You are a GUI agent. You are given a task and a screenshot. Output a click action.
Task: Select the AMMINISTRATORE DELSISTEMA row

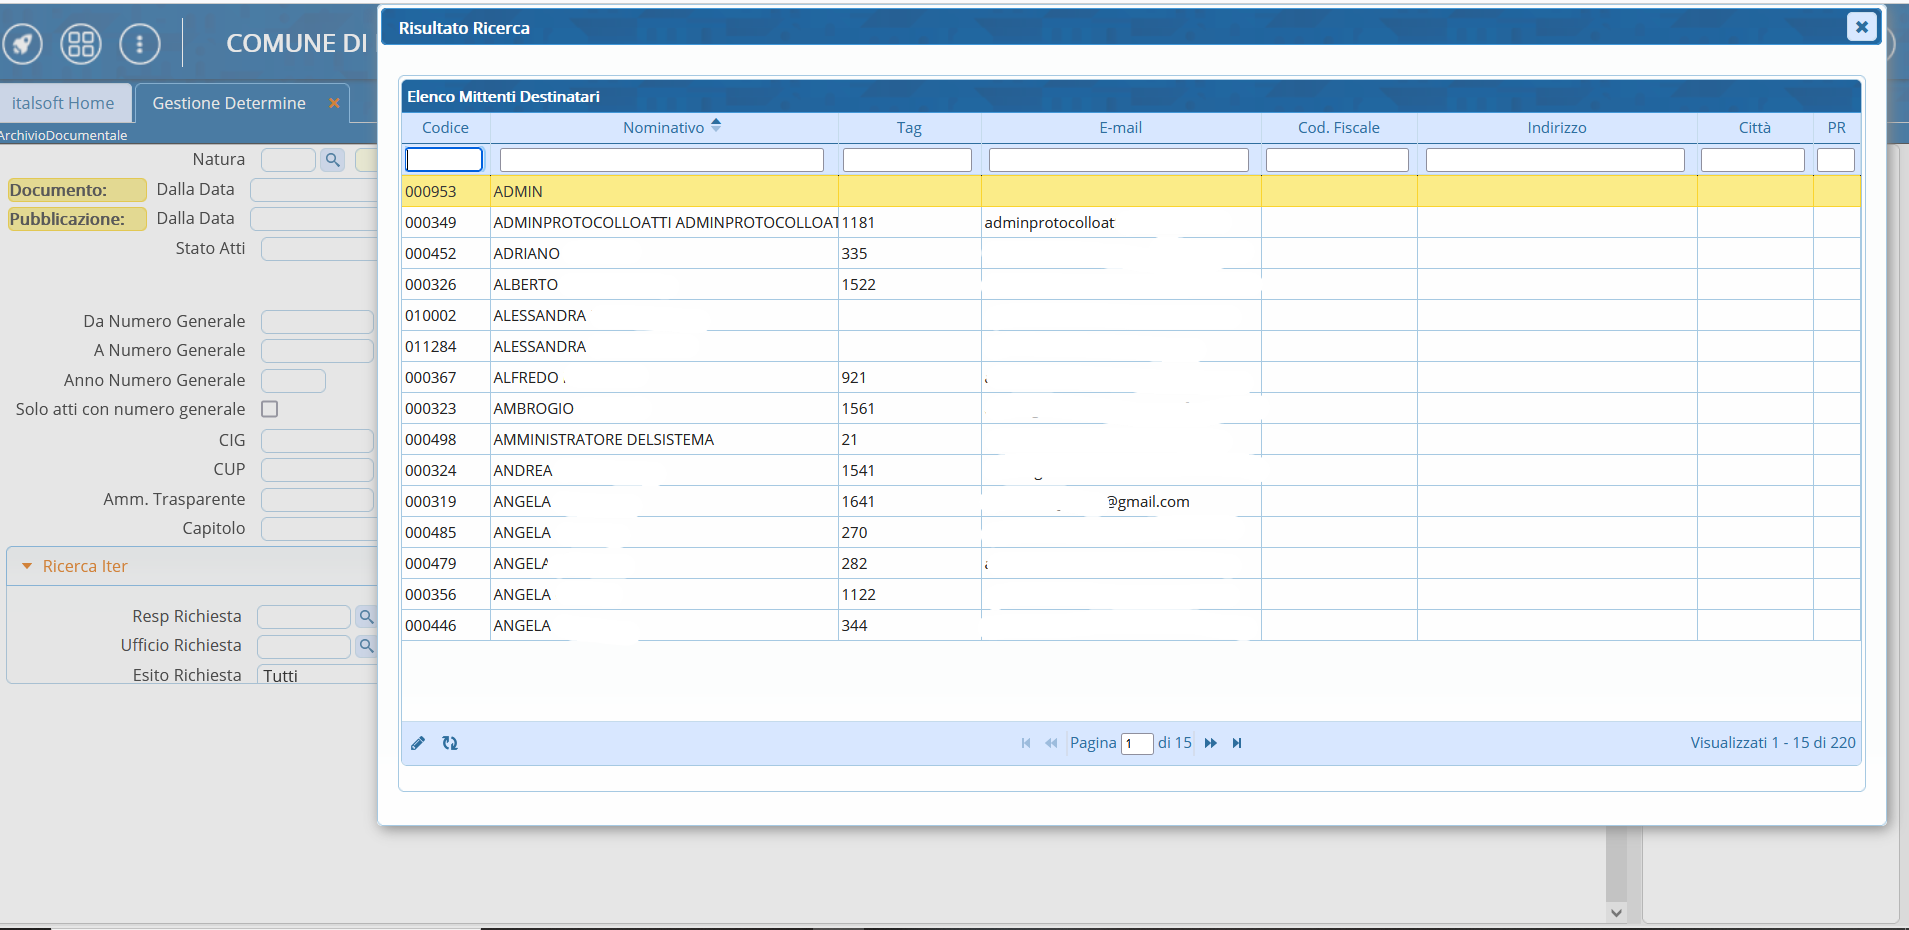[603, 439]
